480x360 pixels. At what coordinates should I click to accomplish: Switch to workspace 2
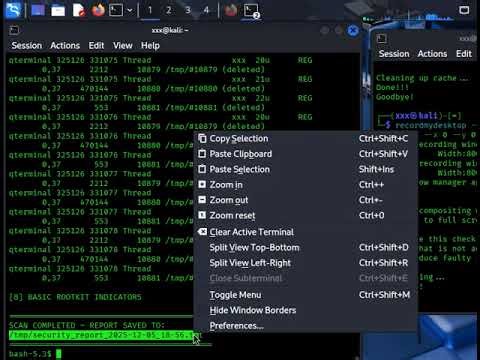click(x=169, y=10)
